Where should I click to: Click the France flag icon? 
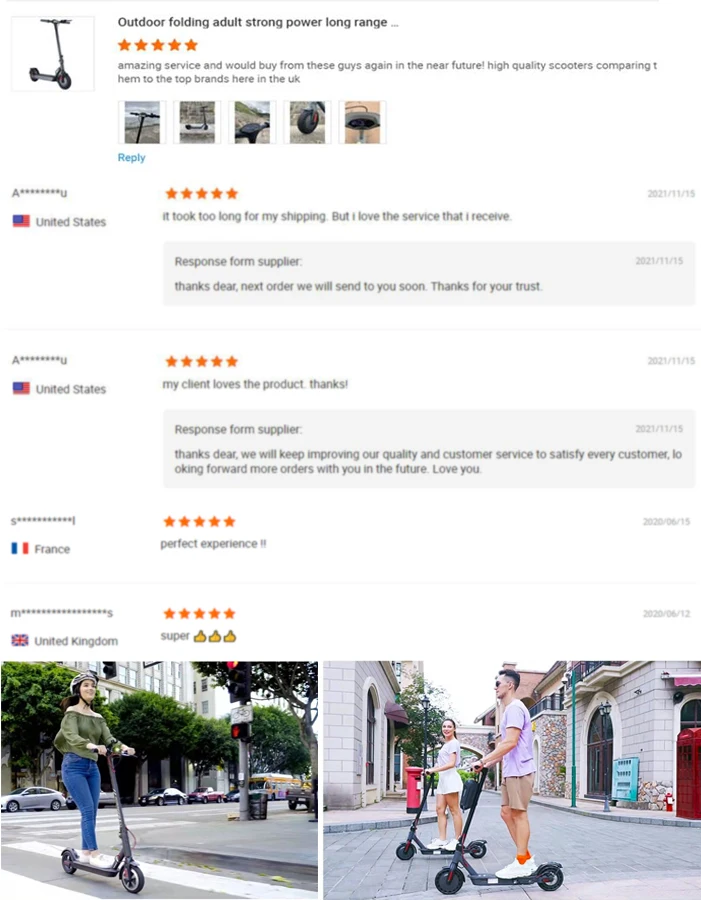(20, 548)
